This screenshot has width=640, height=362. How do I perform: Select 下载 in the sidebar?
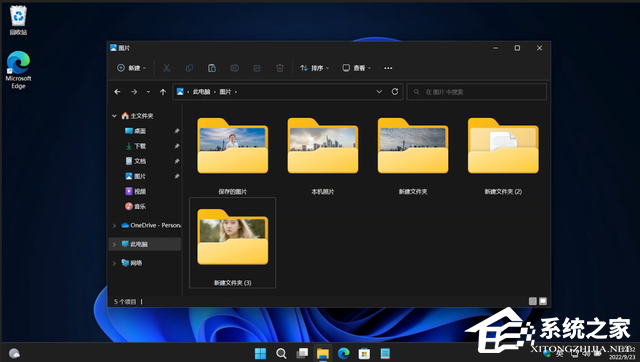136,146
